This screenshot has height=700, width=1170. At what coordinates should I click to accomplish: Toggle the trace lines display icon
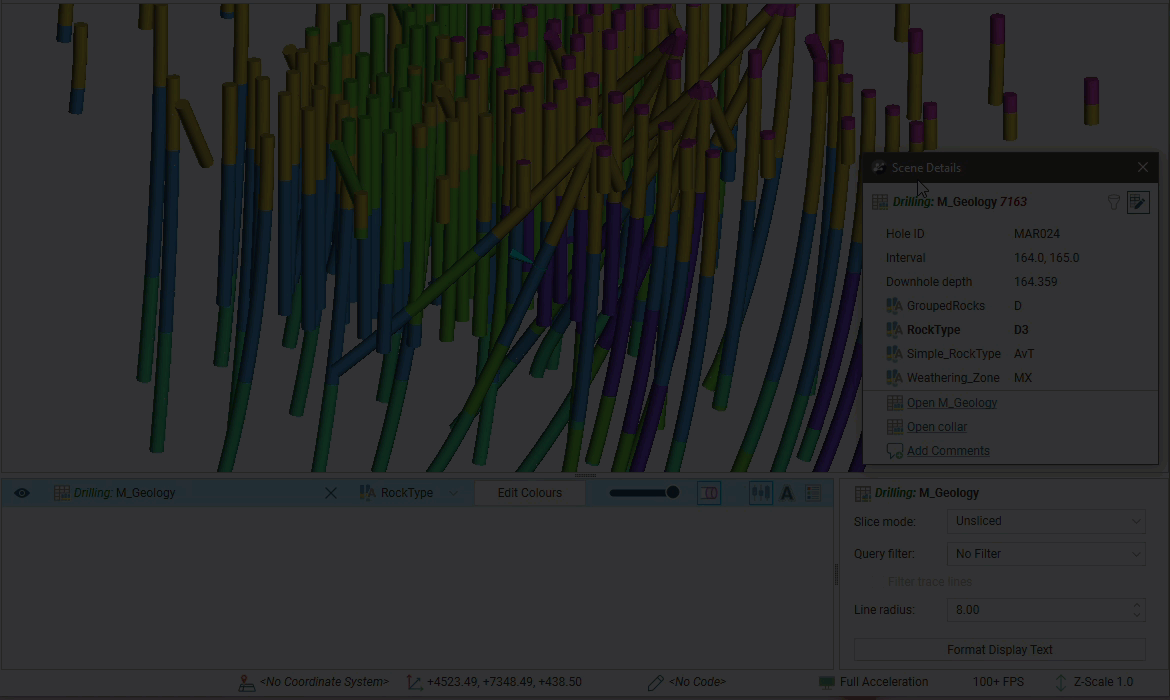[760, 493]
